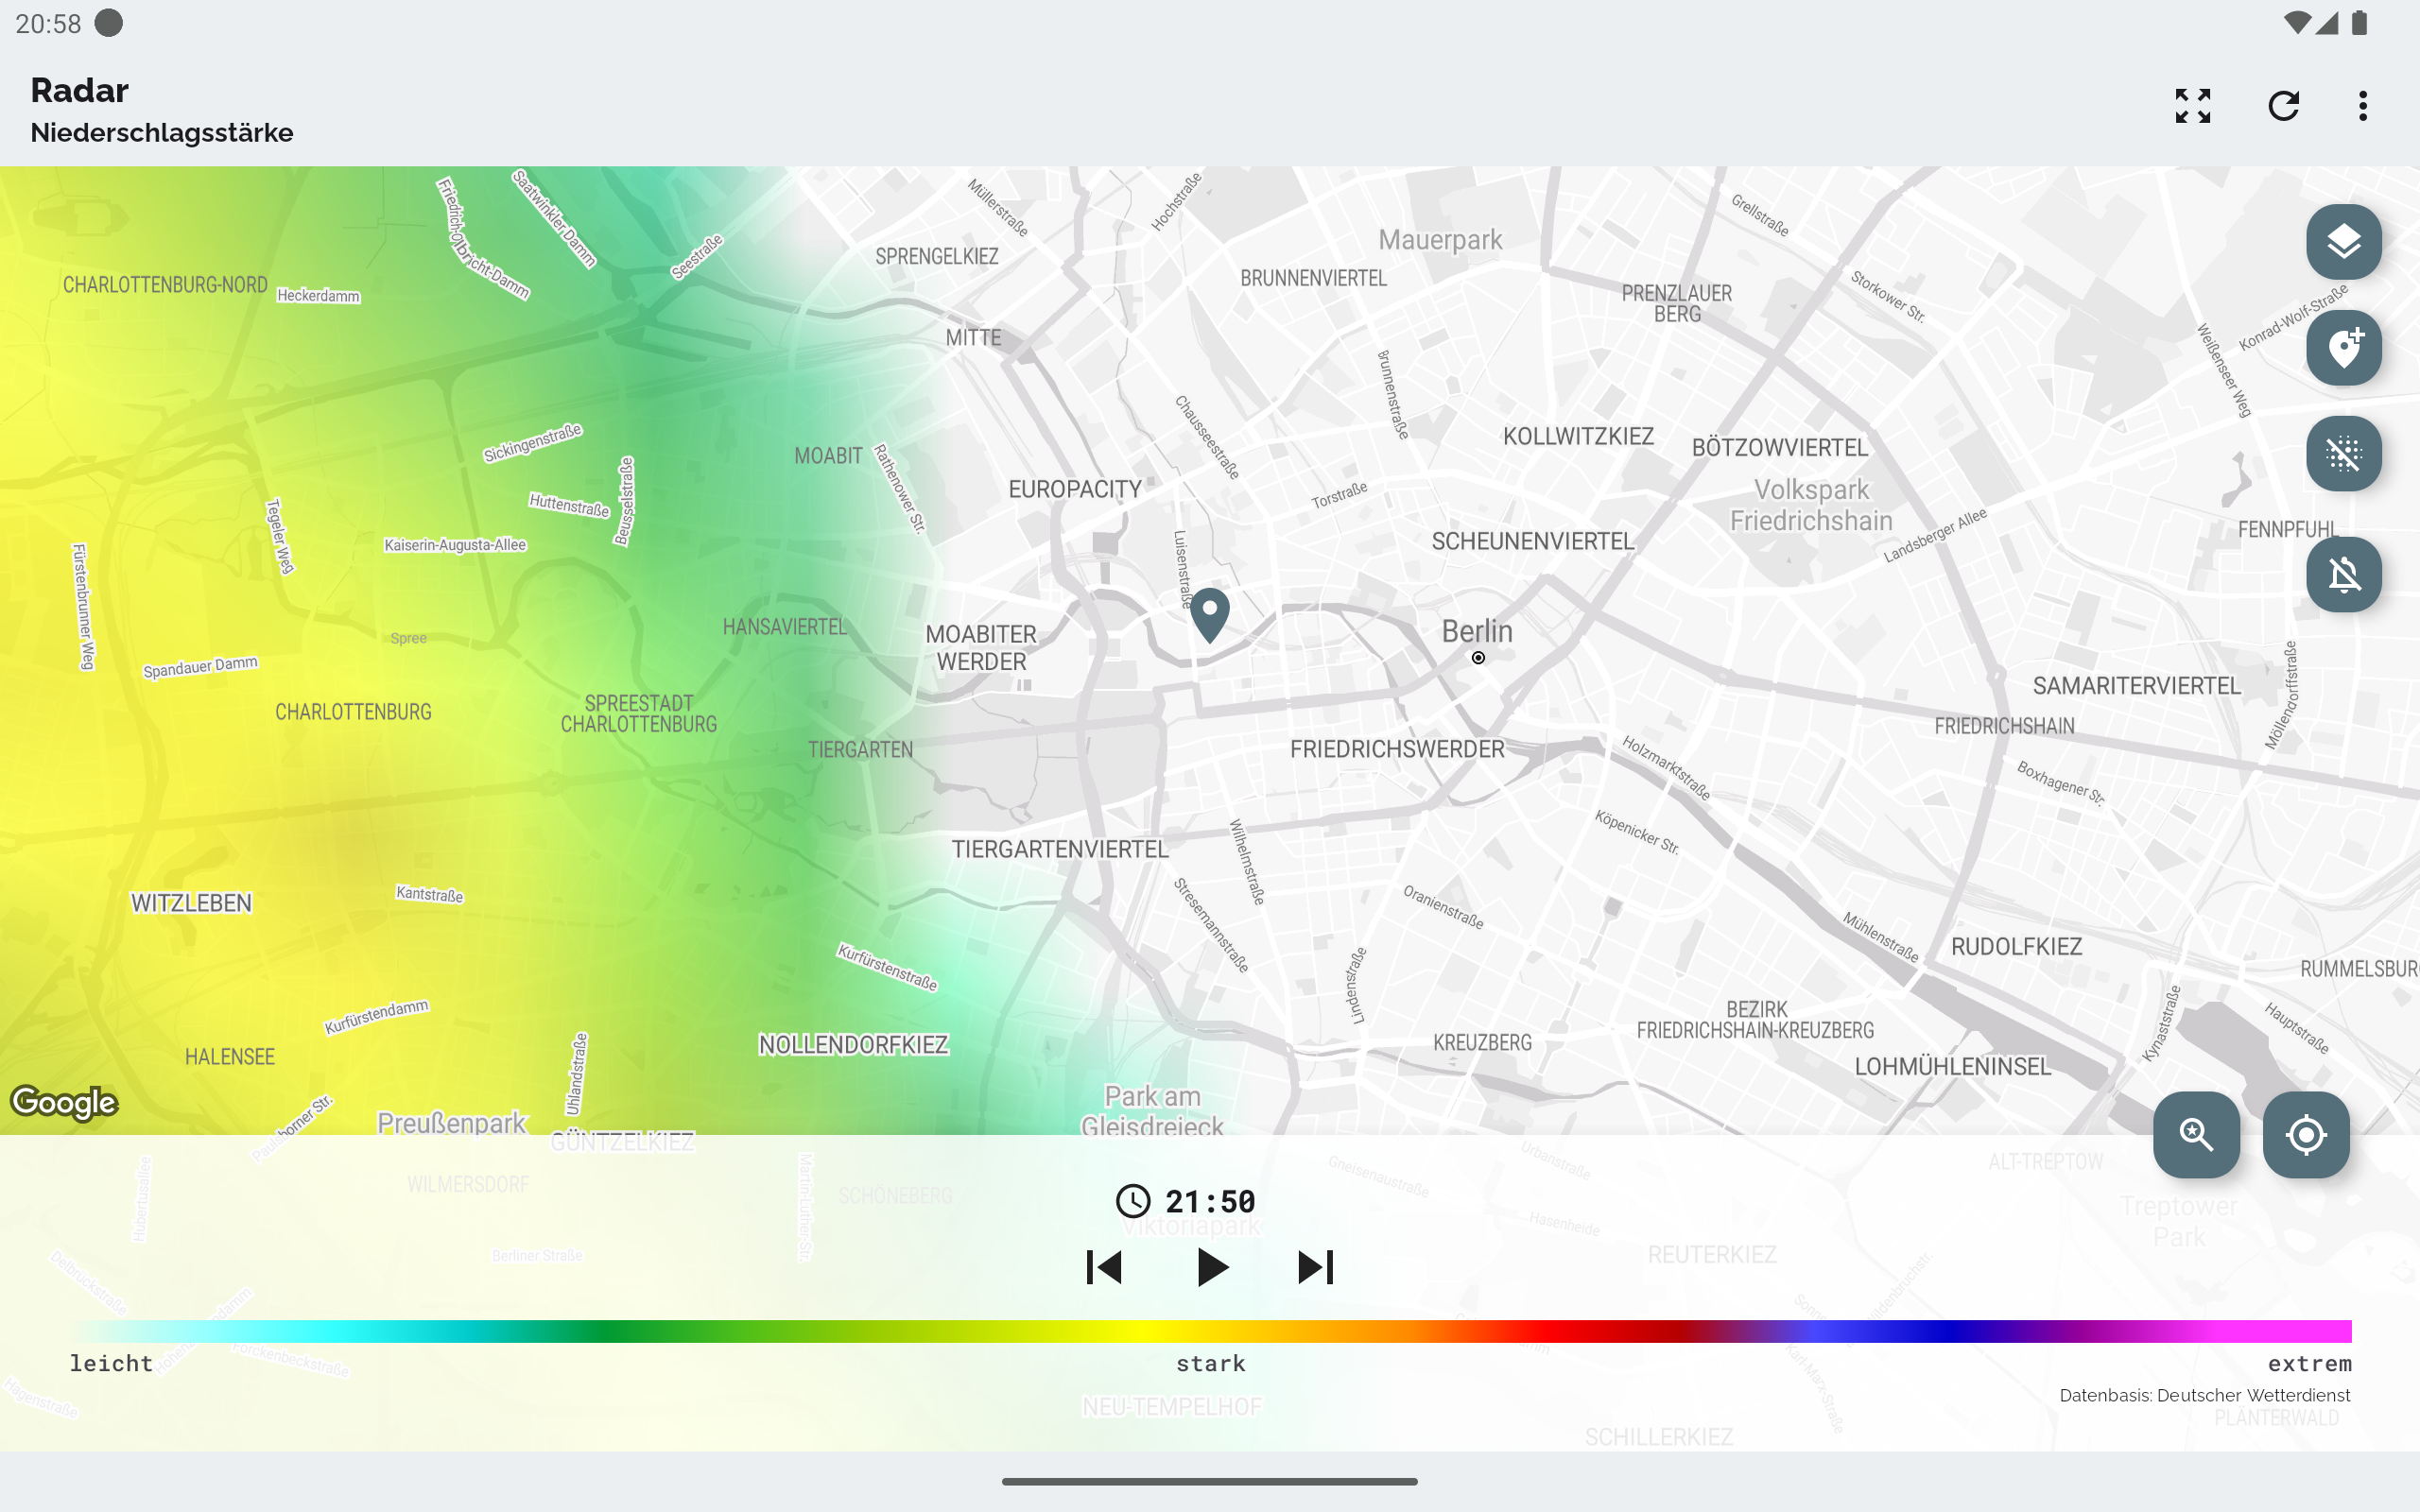Refresh the radar data
The image size is (2420, 1512).
pos(2283,106)
